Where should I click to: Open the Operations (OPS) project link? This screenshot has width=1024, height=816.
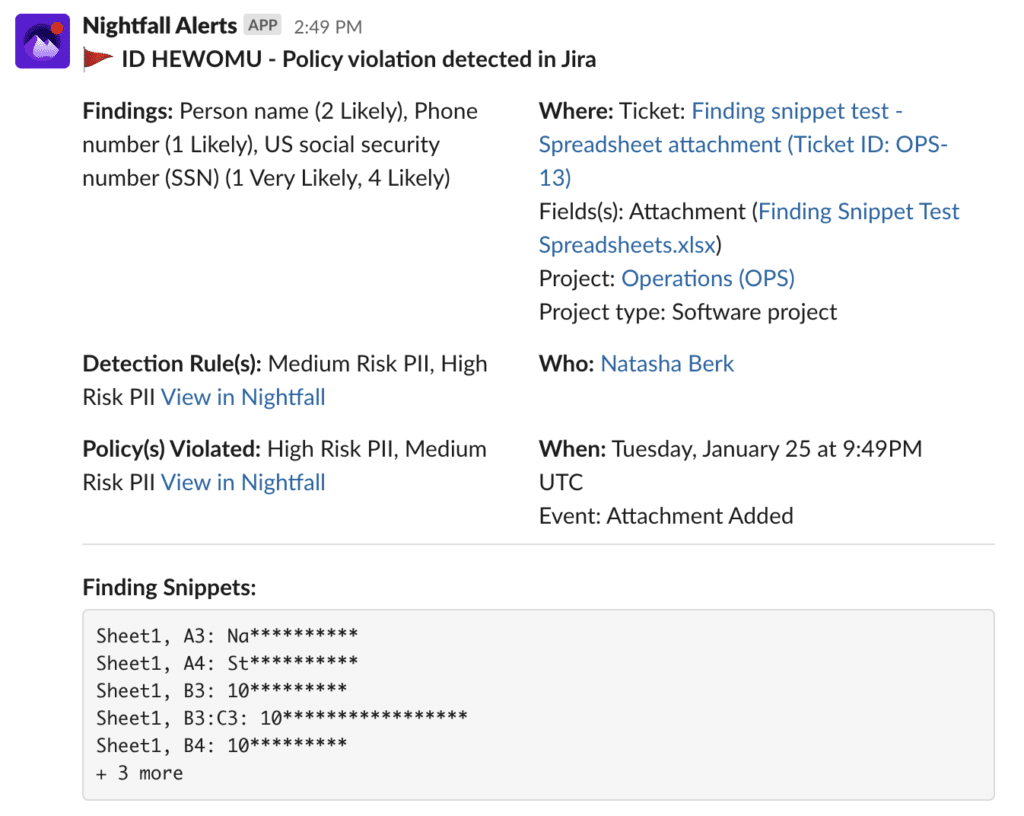(708, 279)
